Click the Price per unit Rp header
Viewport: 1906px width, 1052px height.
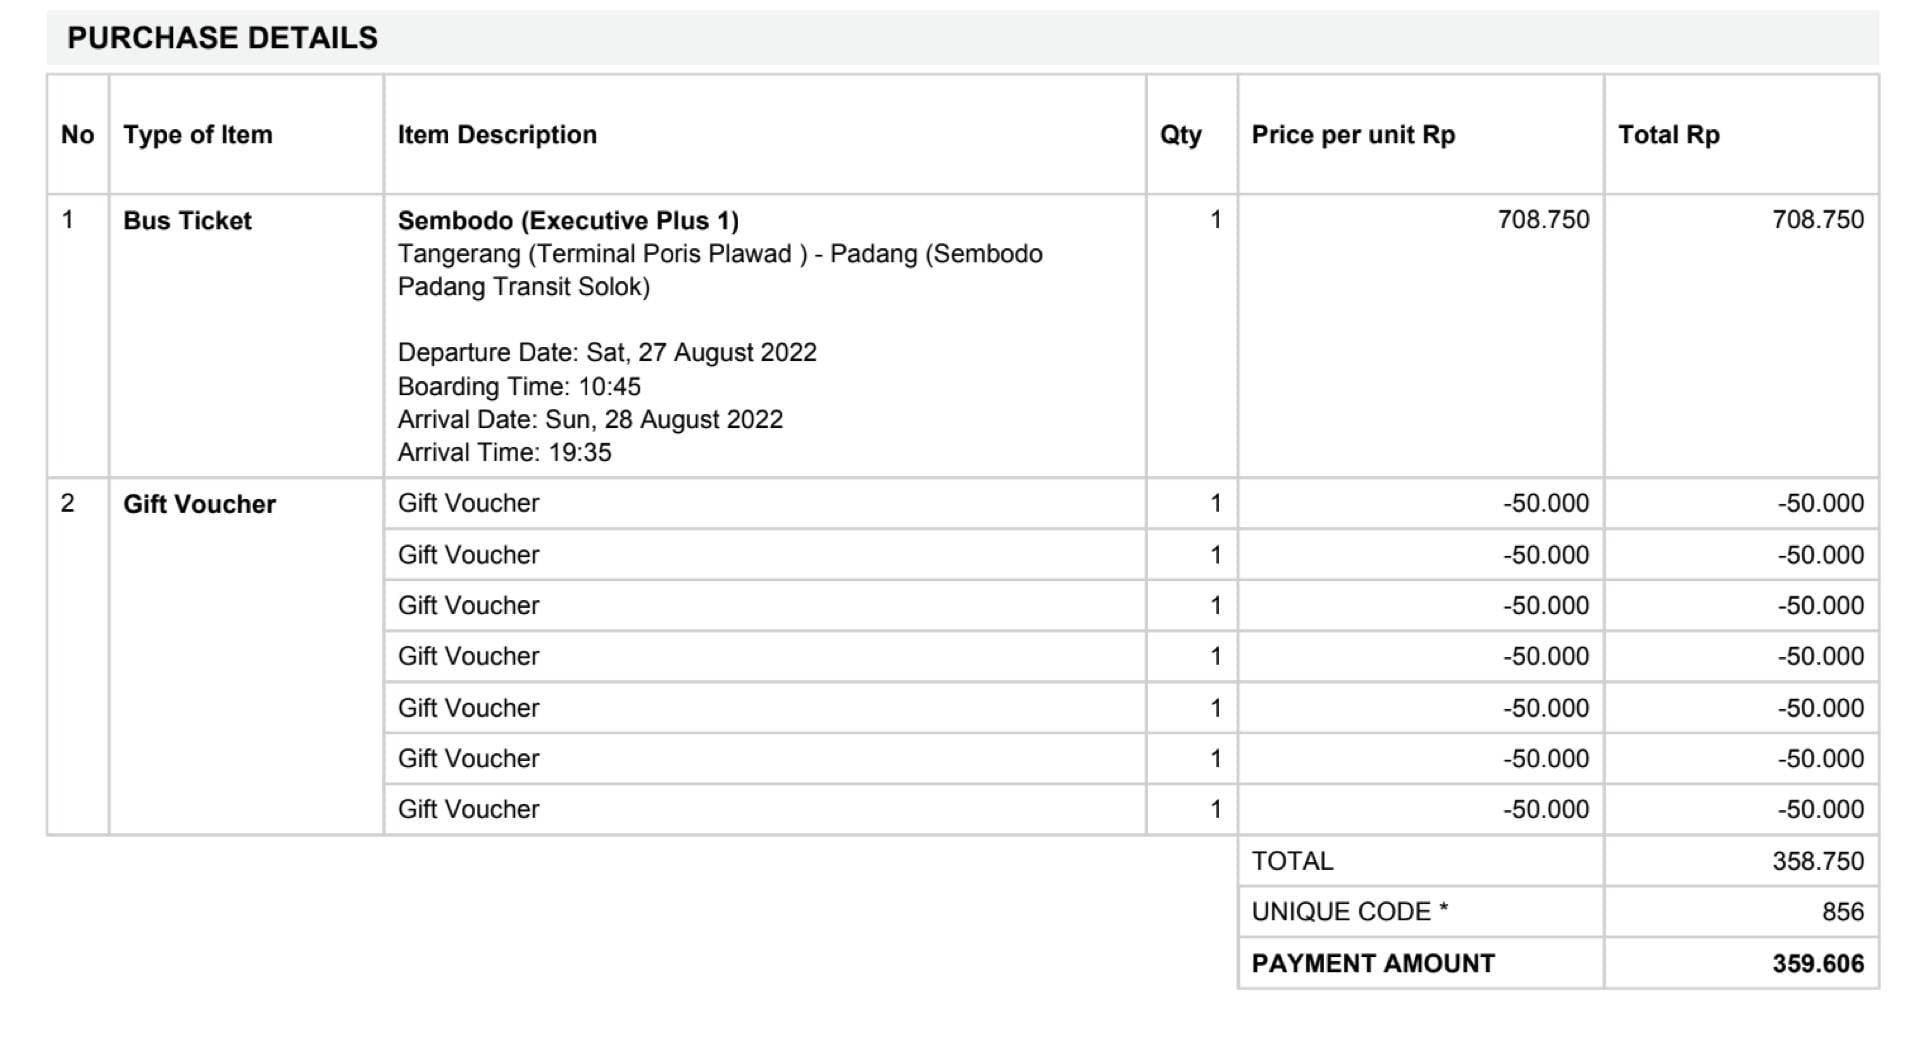(1353, 135)
